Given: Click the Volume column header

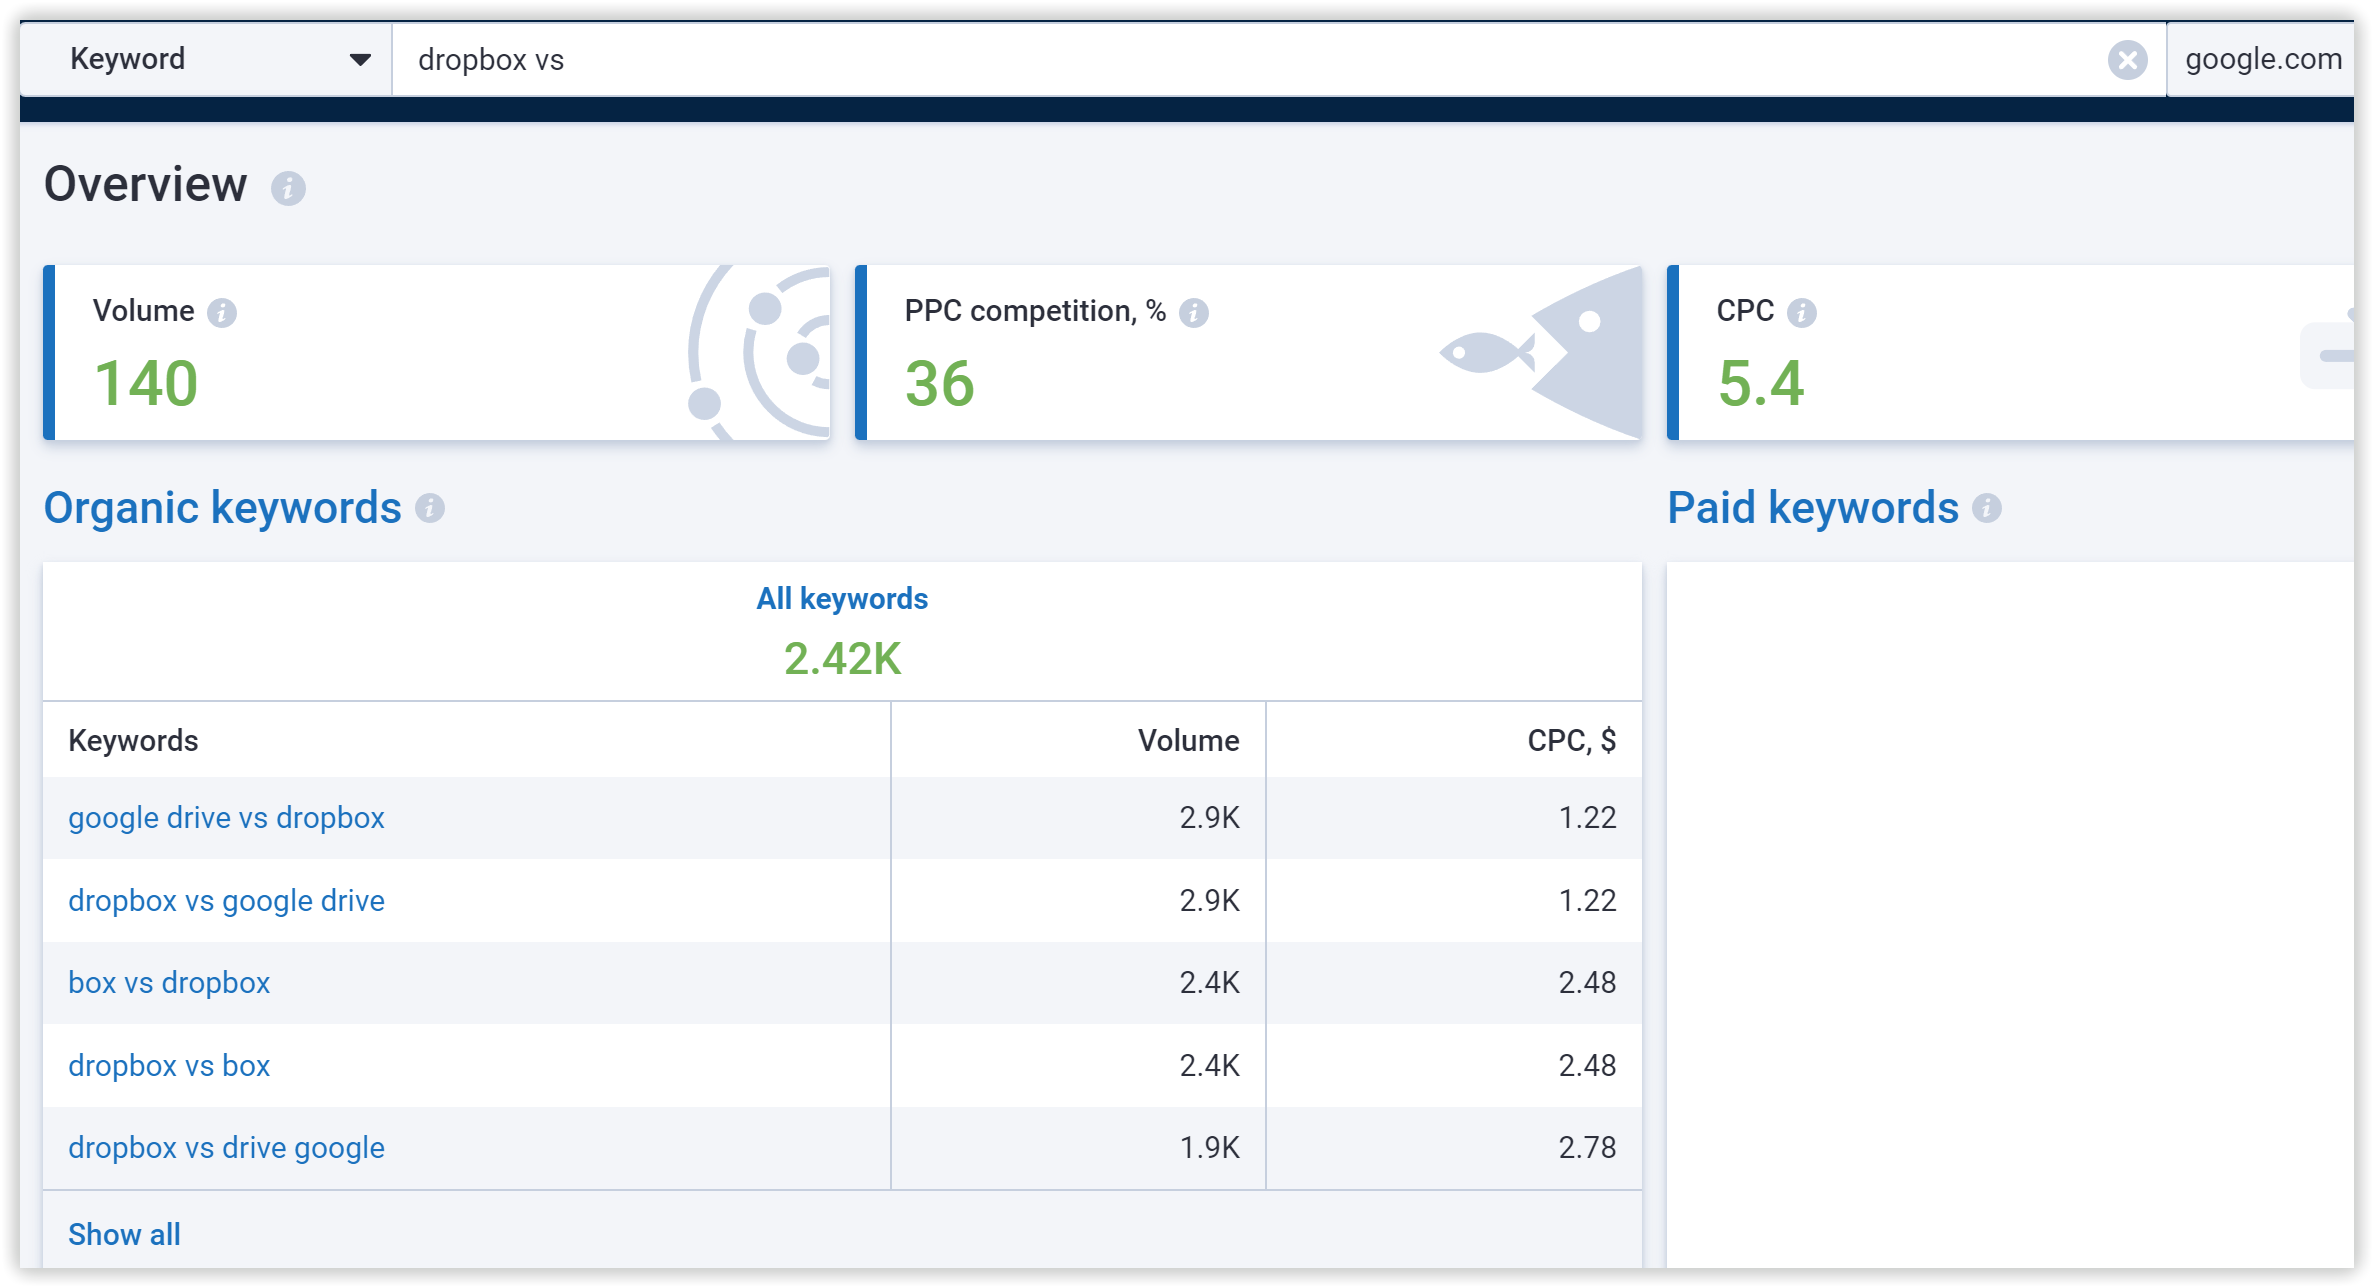Looking at the screenshot, I should click(x=1190, y=740).
